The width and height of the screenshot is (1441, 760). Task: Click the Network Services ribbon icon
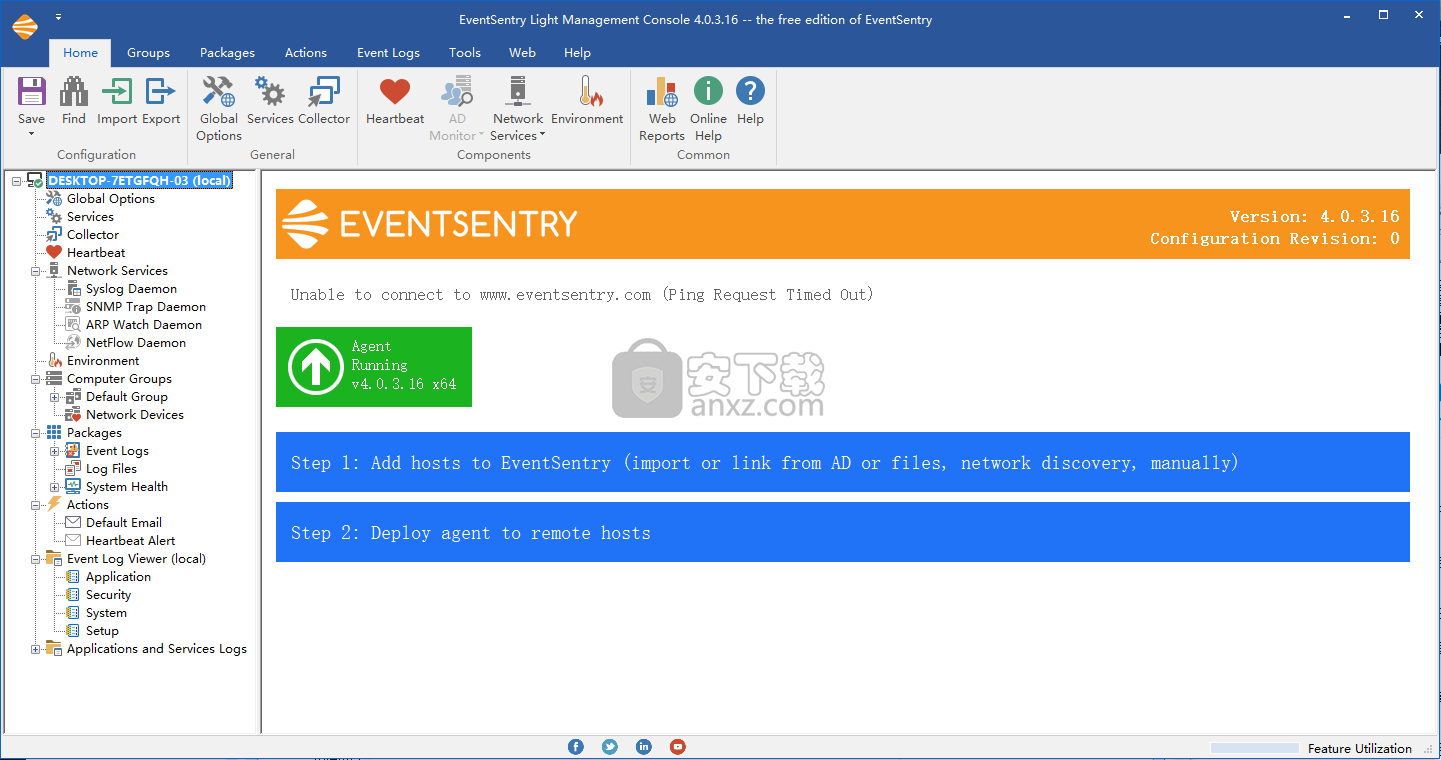tap(518, 92)
